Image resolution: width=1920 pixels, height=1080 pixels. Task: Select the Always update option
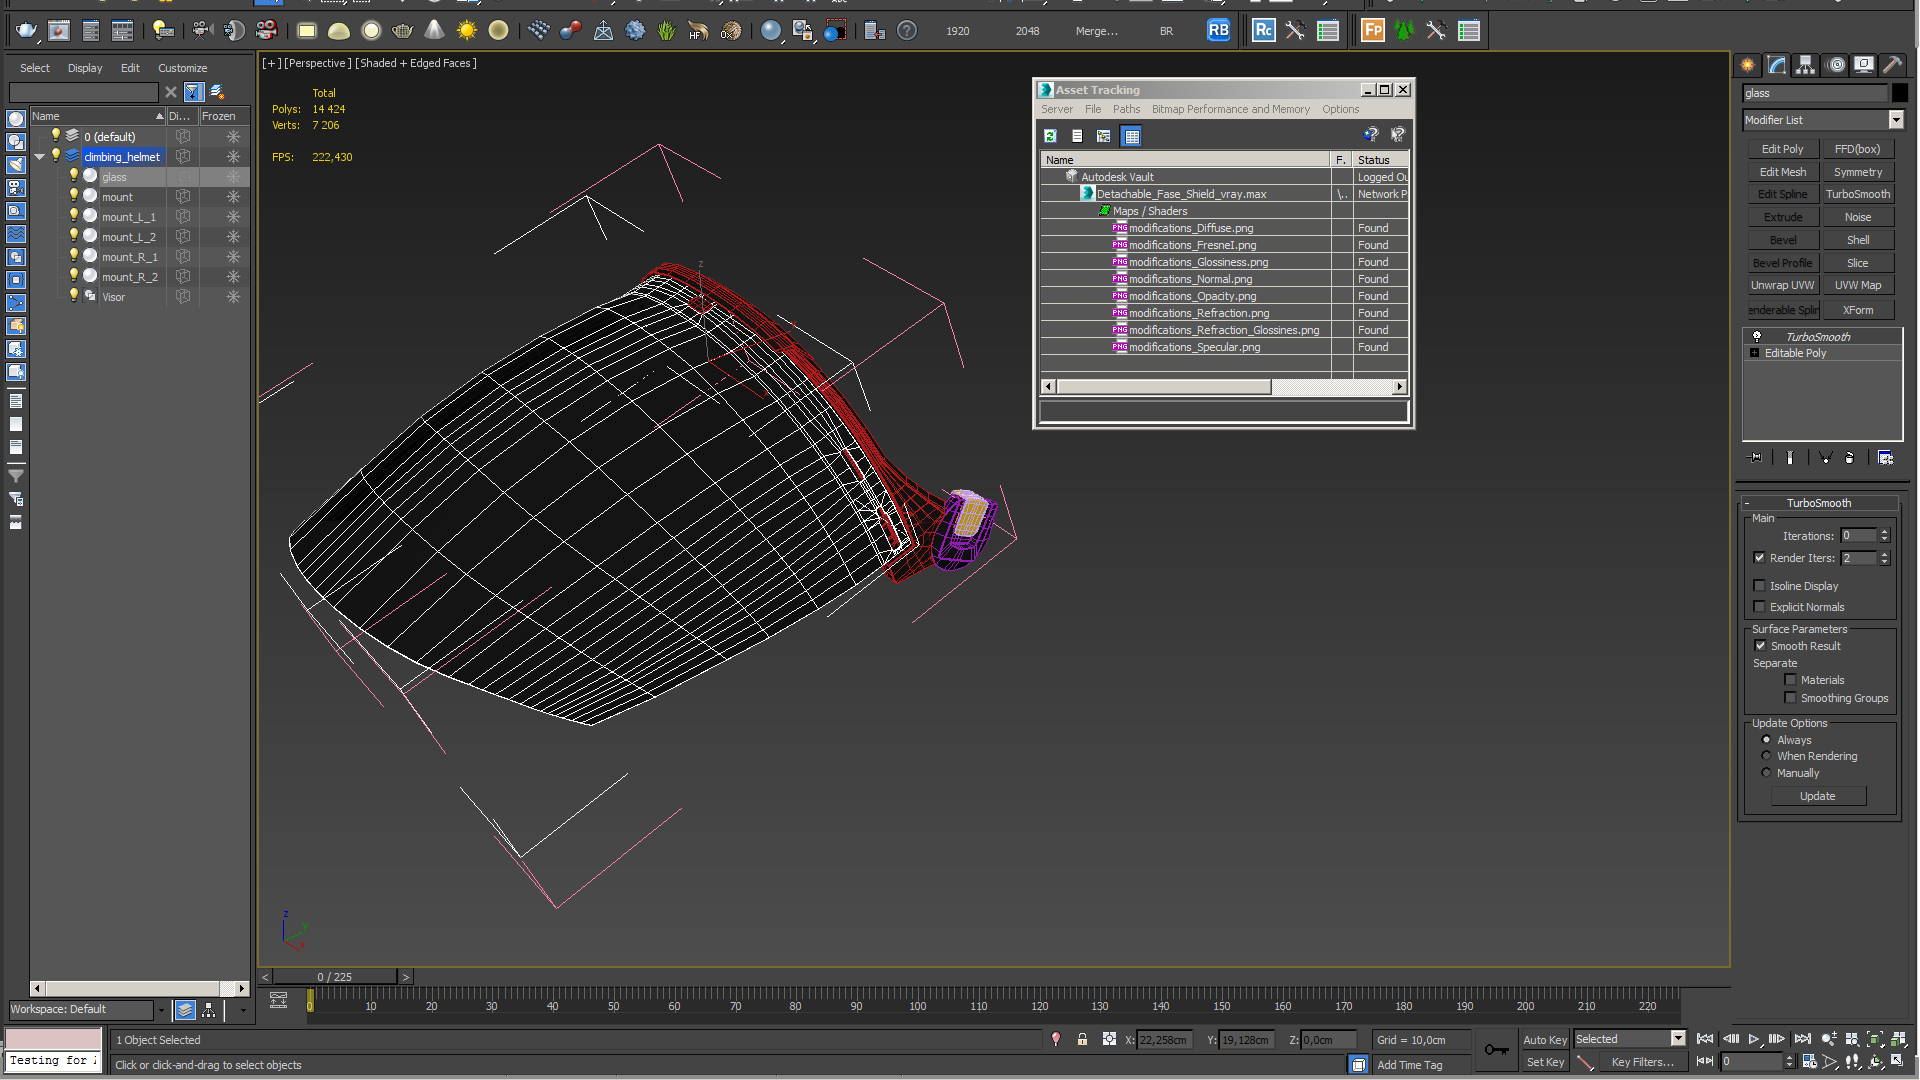pyautogui.click(x=1766, y=740)
